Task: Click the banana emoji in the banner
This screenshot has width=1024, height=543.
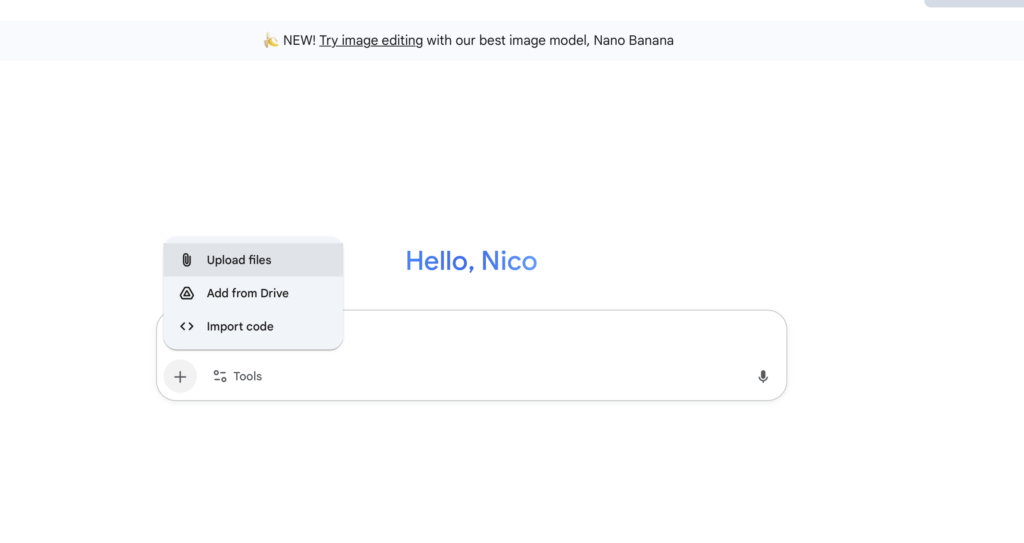Action: click(270, 41)
